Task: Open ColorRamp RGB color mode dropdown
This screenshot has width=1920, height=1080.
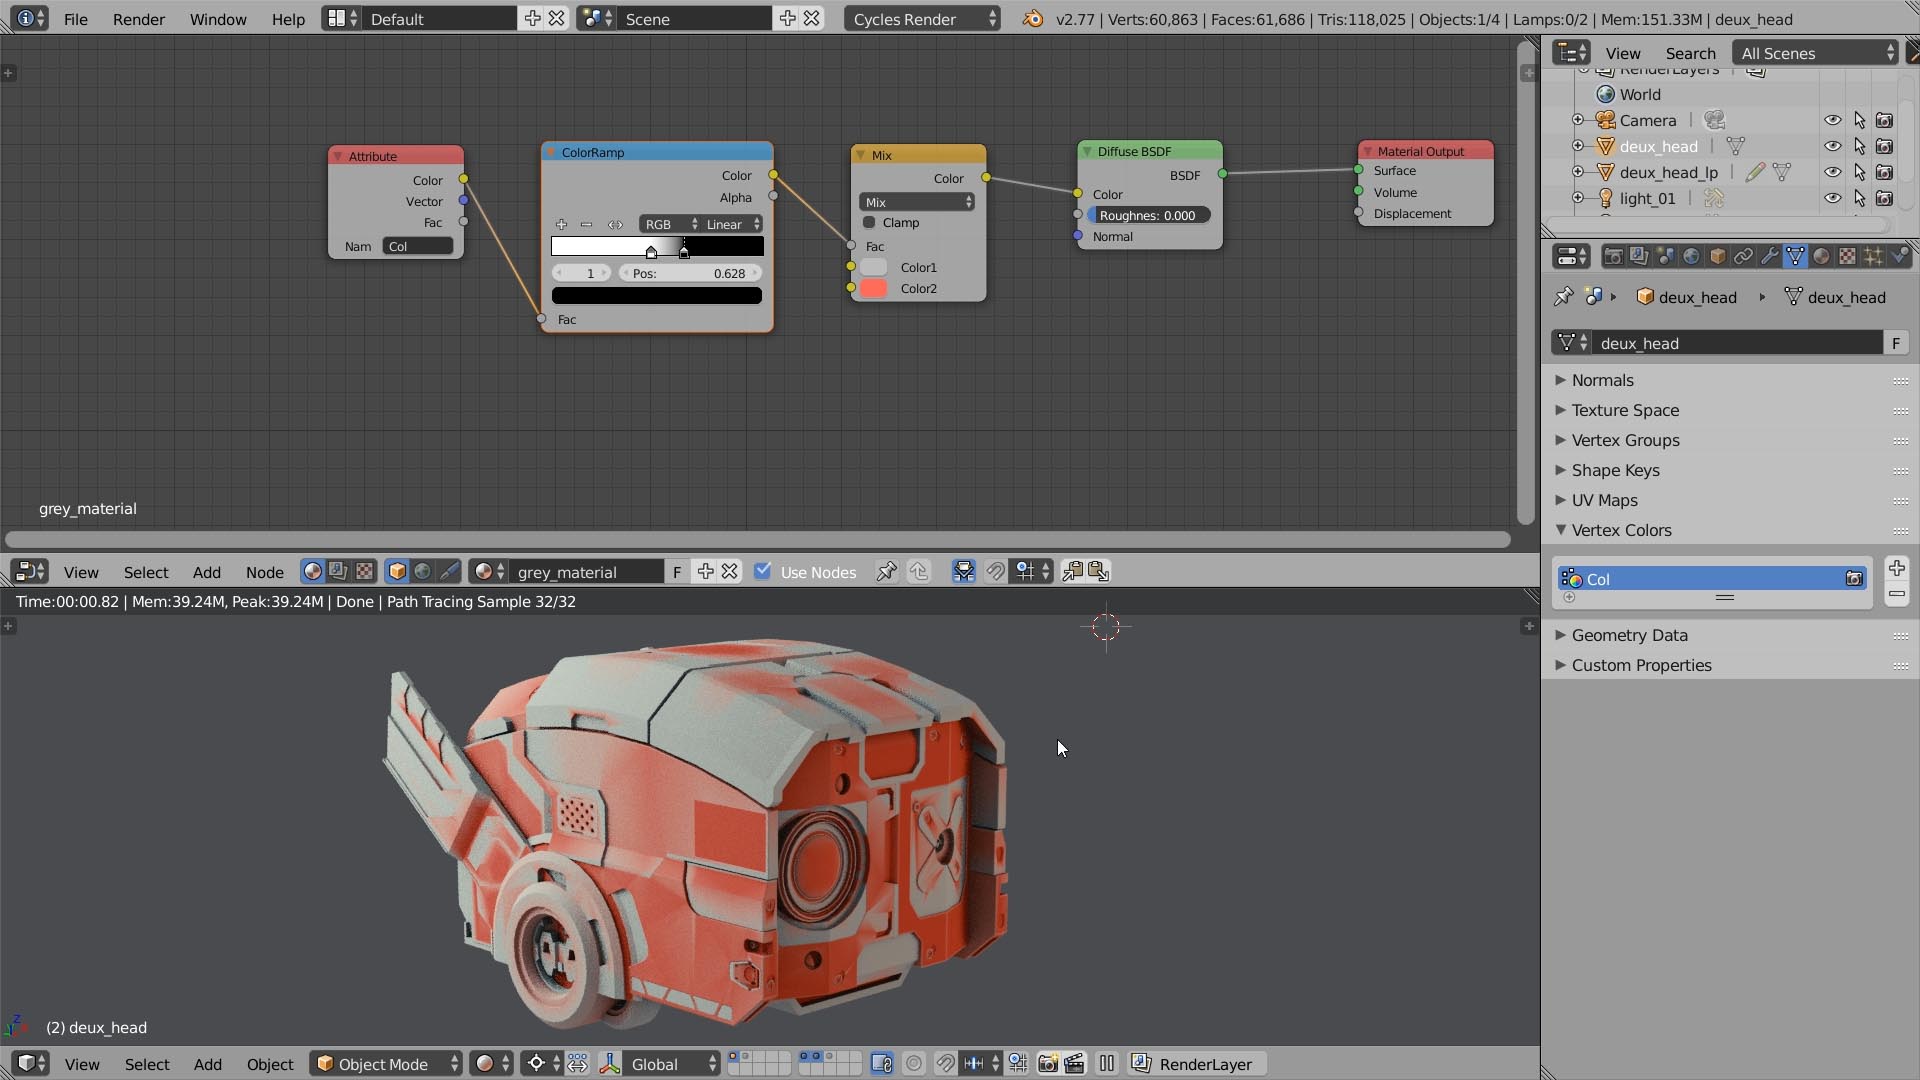Action: tap(670, 224)
